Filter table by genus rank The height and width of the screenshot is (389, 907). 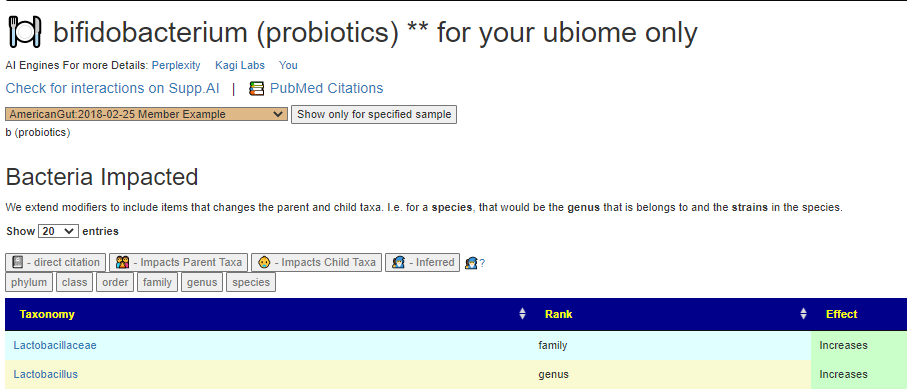click(202, 282)
